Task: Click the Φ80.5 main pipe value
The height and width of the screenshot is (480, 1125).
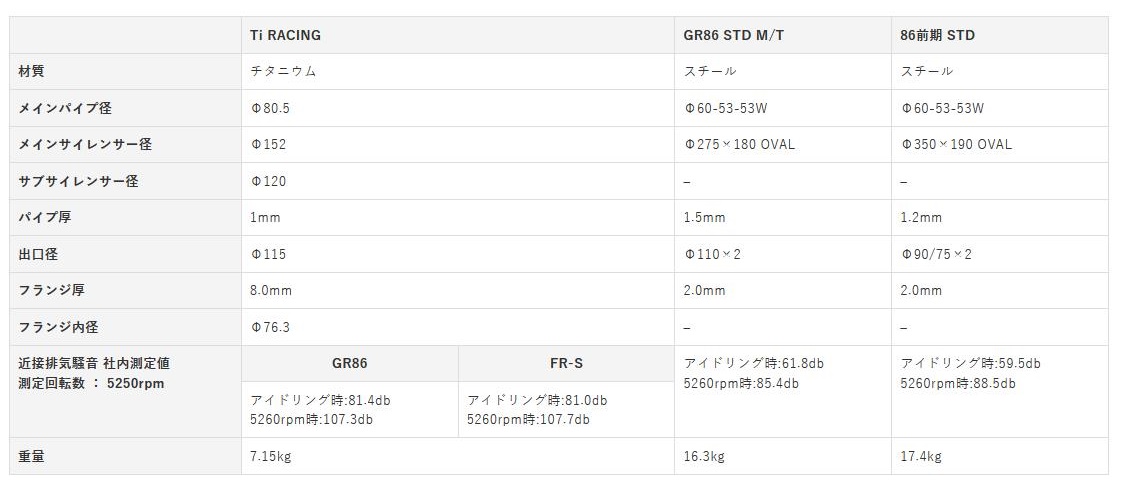Action: point(270,108)
